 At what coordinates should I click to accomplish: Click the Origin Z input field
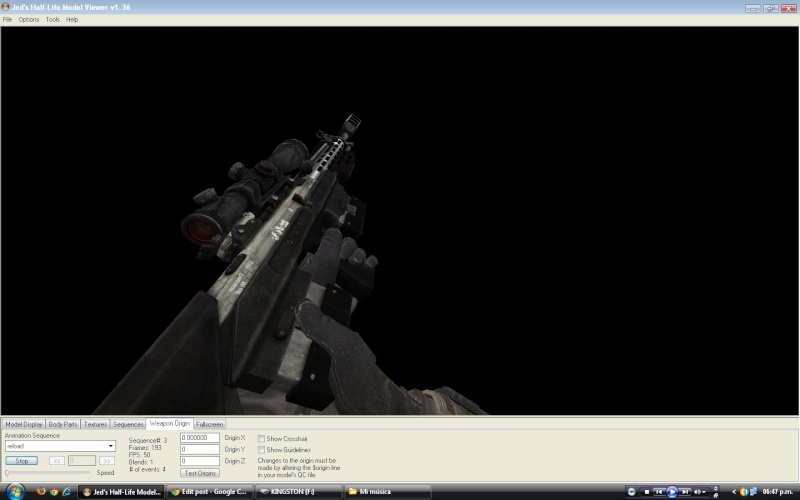pos(199,461)
